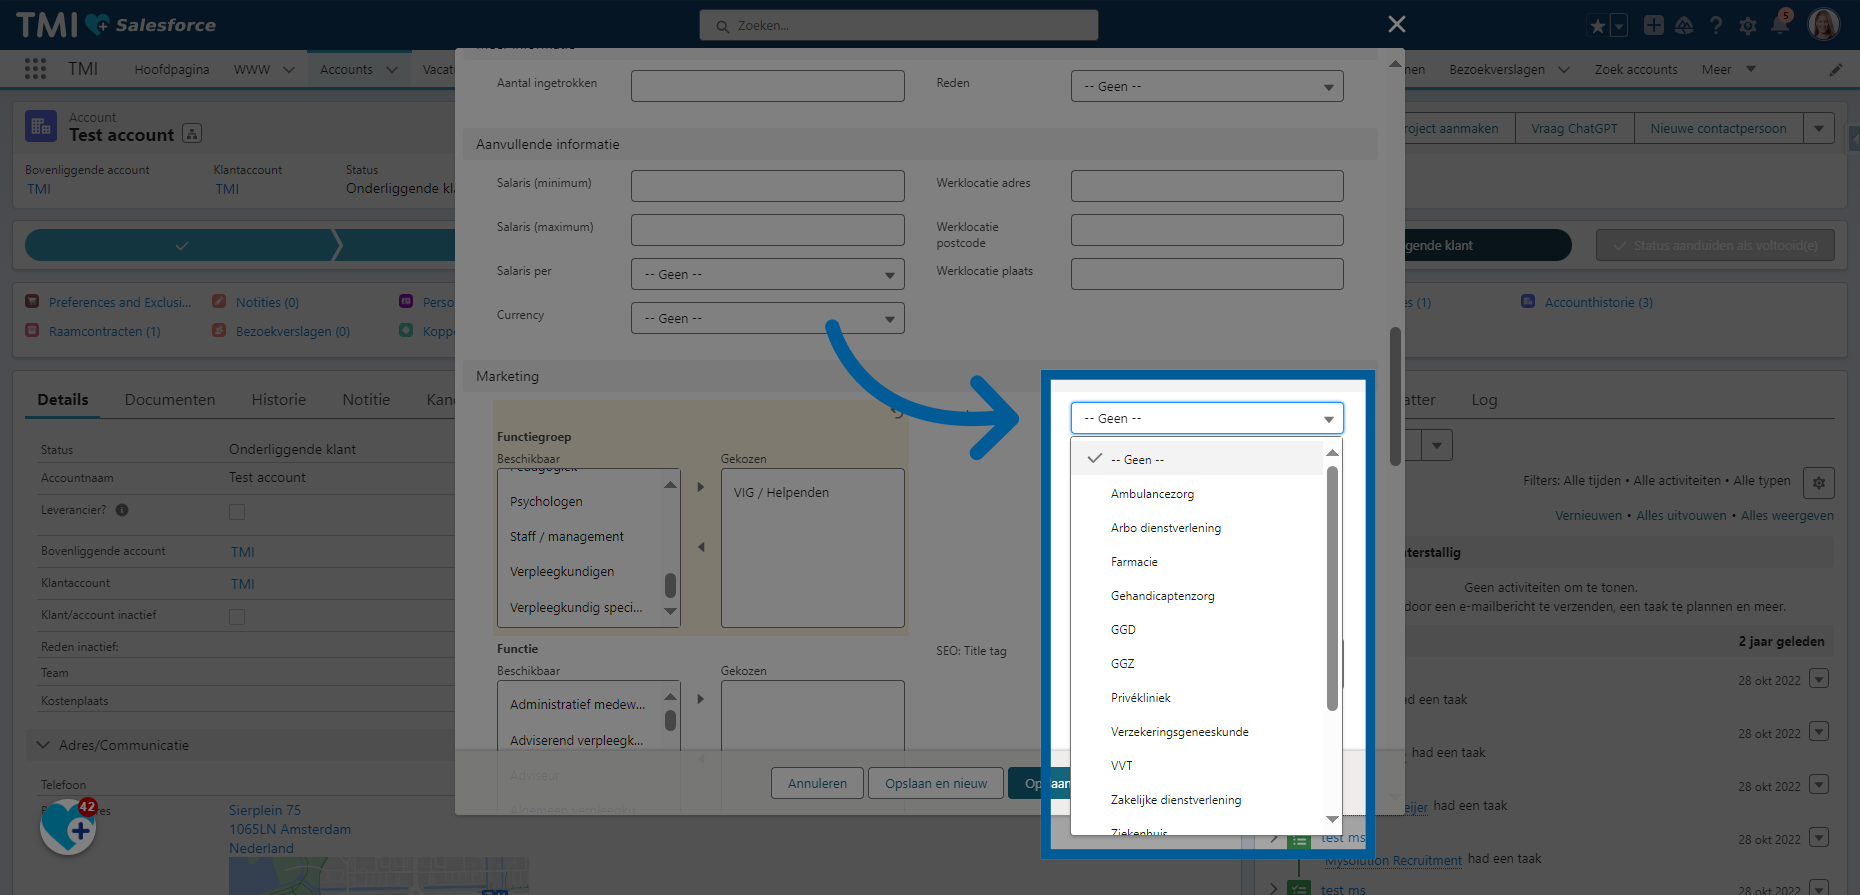Open the global actions plus icon
Image resolution: width=1860 pixels, height=895 pixels.
1654,25
